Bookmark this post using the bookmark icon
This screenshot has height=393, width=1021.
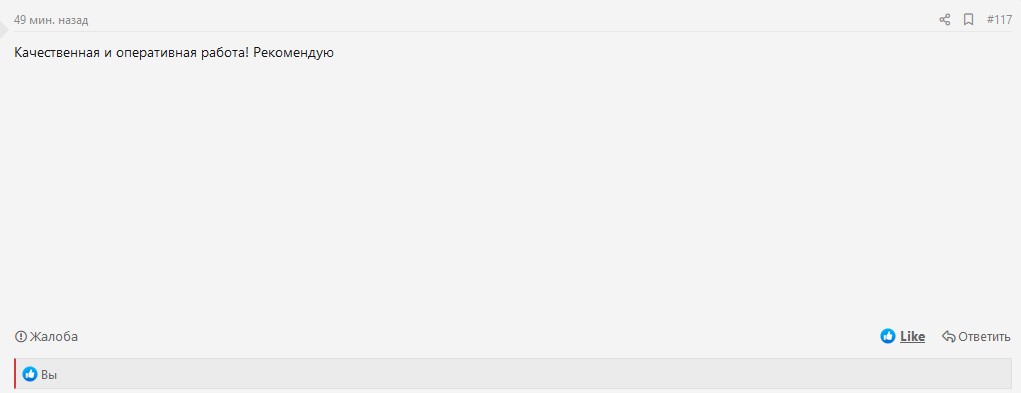pos(968,20)
